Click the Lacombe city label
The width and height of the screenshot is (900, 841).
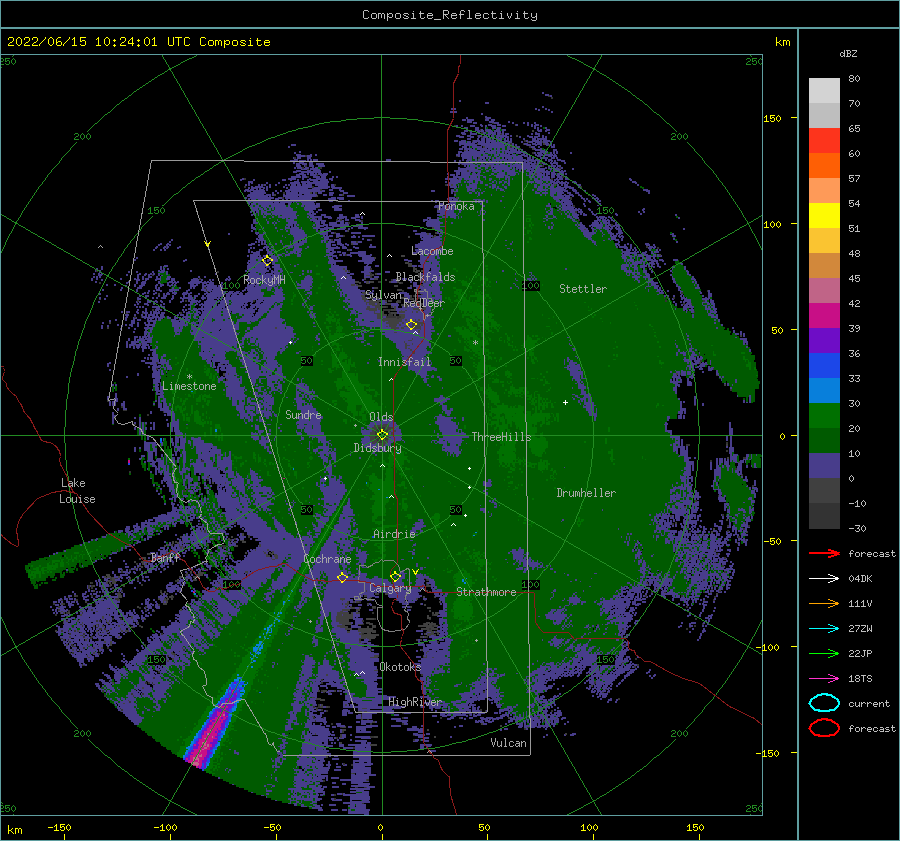pyautogui.click(x=432, y=251)
